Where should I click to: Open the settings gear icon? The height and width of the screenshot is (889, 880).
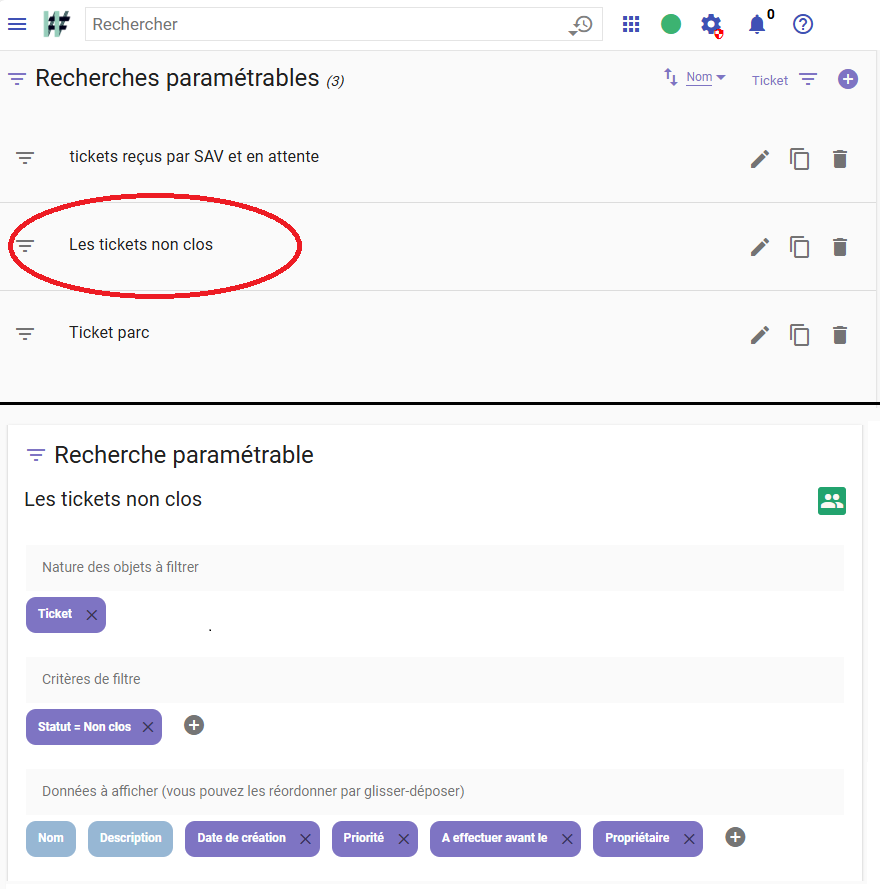(711, 25)
